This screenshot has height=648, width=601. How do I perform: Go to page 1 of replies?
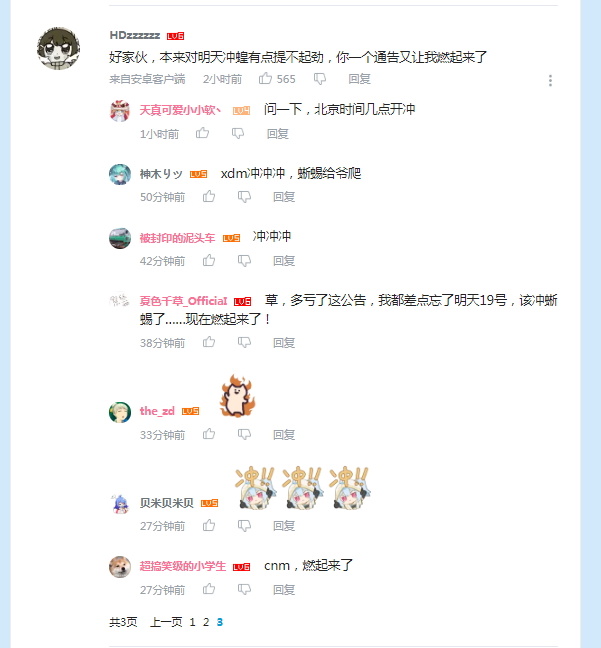[192, 622]
